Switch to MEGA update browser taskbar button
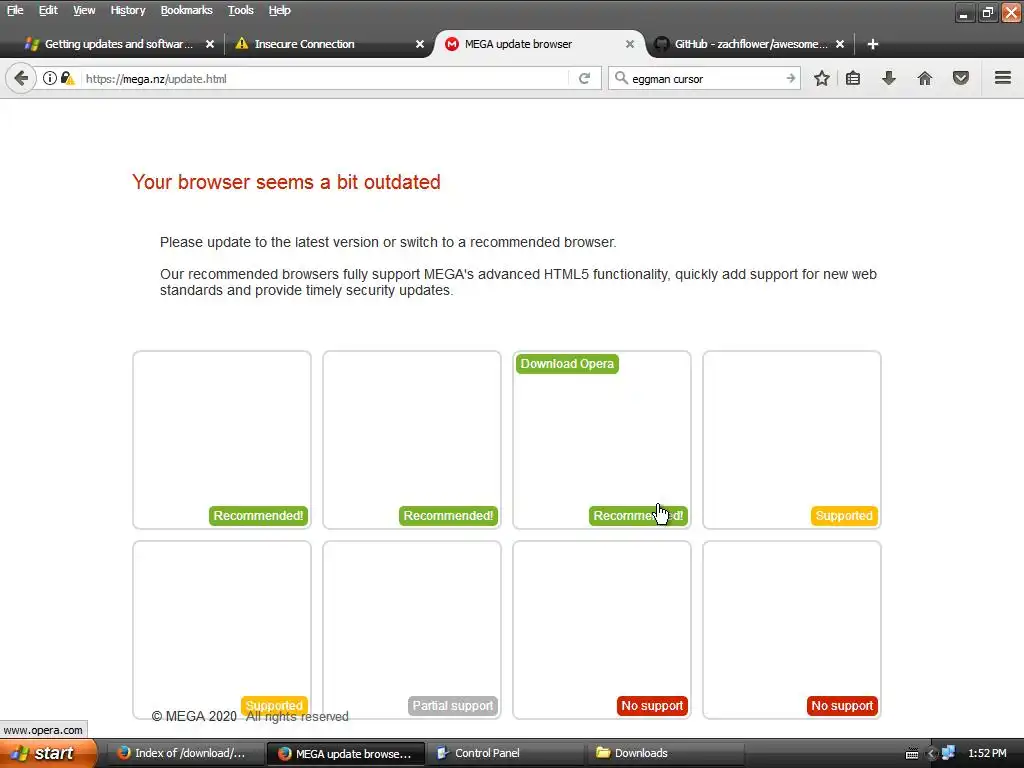The height and width of the screenshot is (768, 1024). click(346, 753)
